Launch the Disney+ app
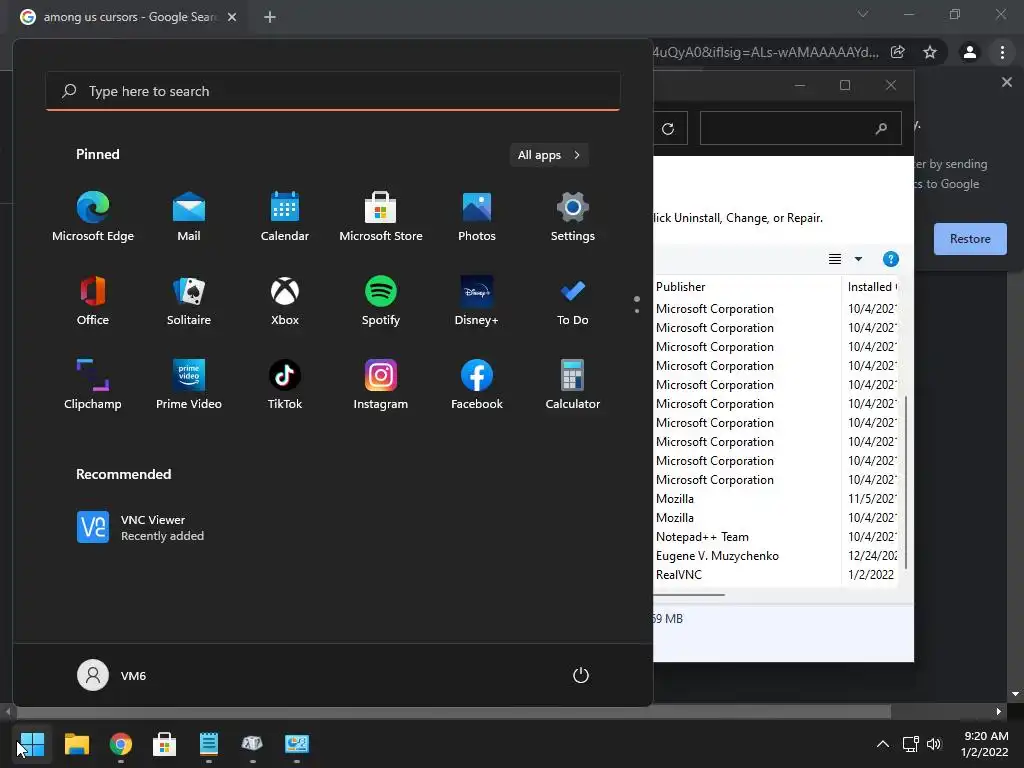Screen dimensions: 1024x768 point(477,301)
